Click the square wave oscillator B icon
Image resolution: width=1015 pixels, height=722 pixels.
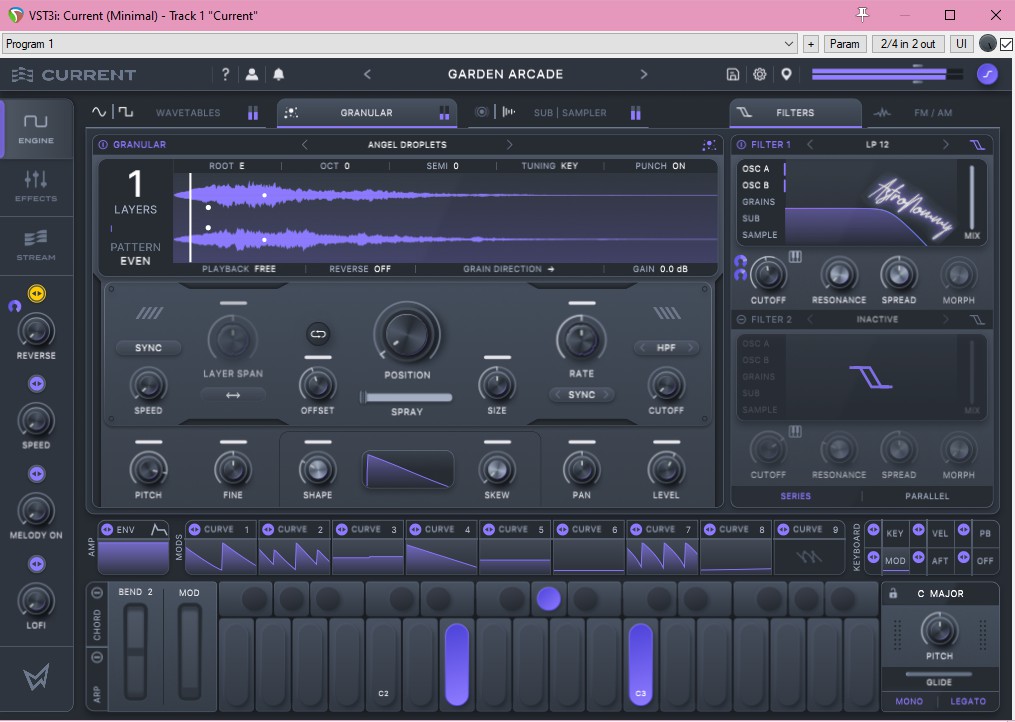(126, 112)
